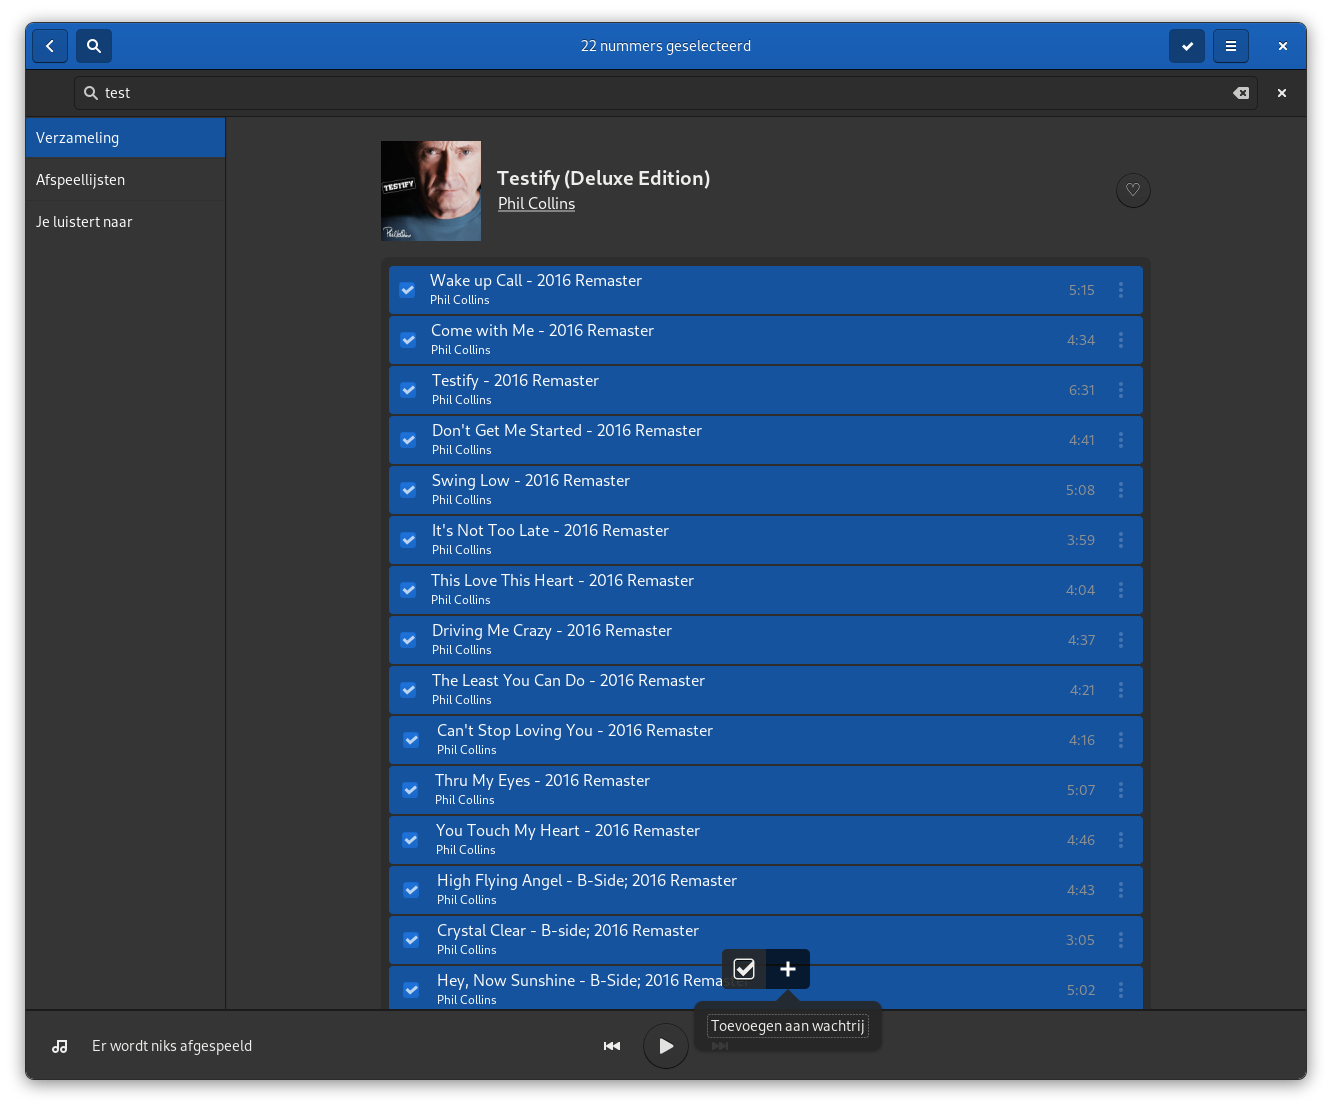Image resolution: width=1332 pixels, height=1108 pixels.
Task: Close the search bar
Action: tap(1282, 93)
